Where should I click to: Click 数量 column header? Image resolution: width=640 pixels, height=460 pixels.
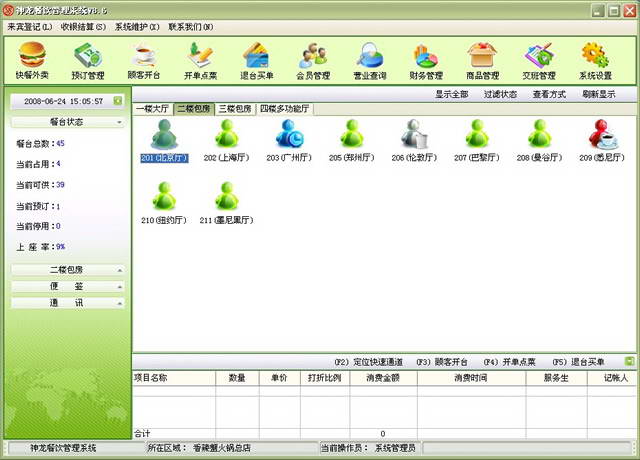coord(237,378)
